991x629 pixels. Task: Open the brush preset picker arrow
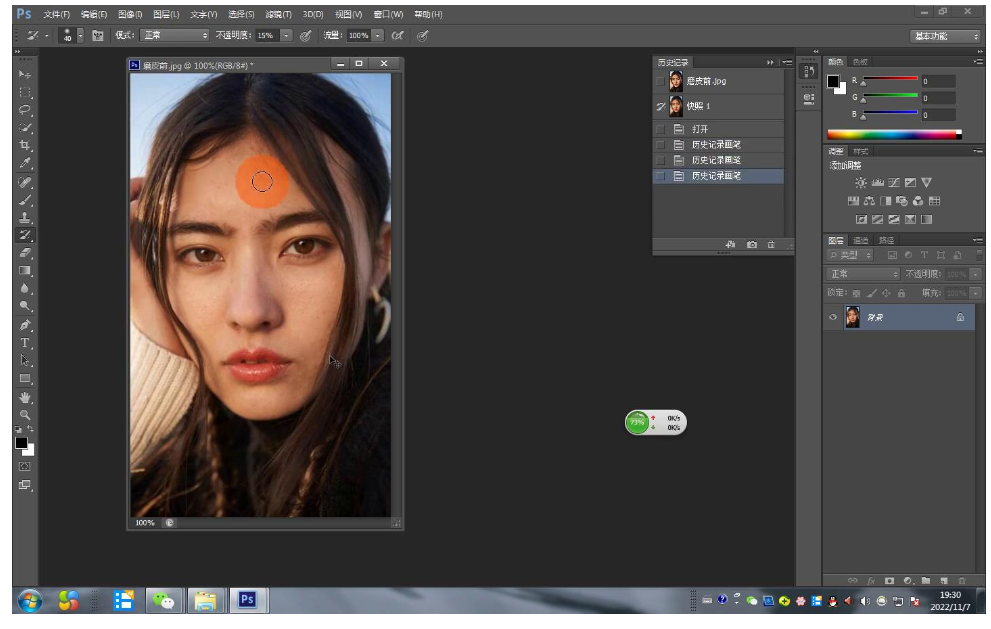pos(80,36)
